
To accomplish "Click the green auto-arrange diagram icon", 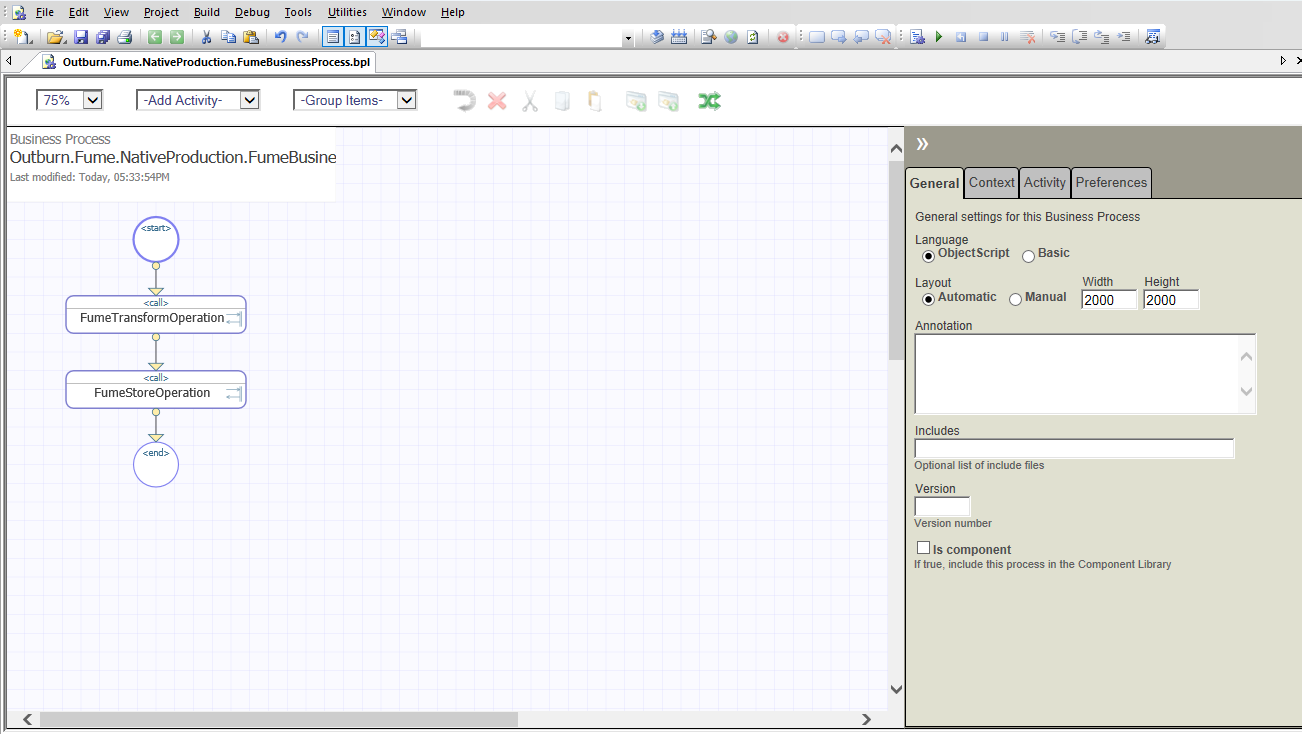I will tap(709, 101).
